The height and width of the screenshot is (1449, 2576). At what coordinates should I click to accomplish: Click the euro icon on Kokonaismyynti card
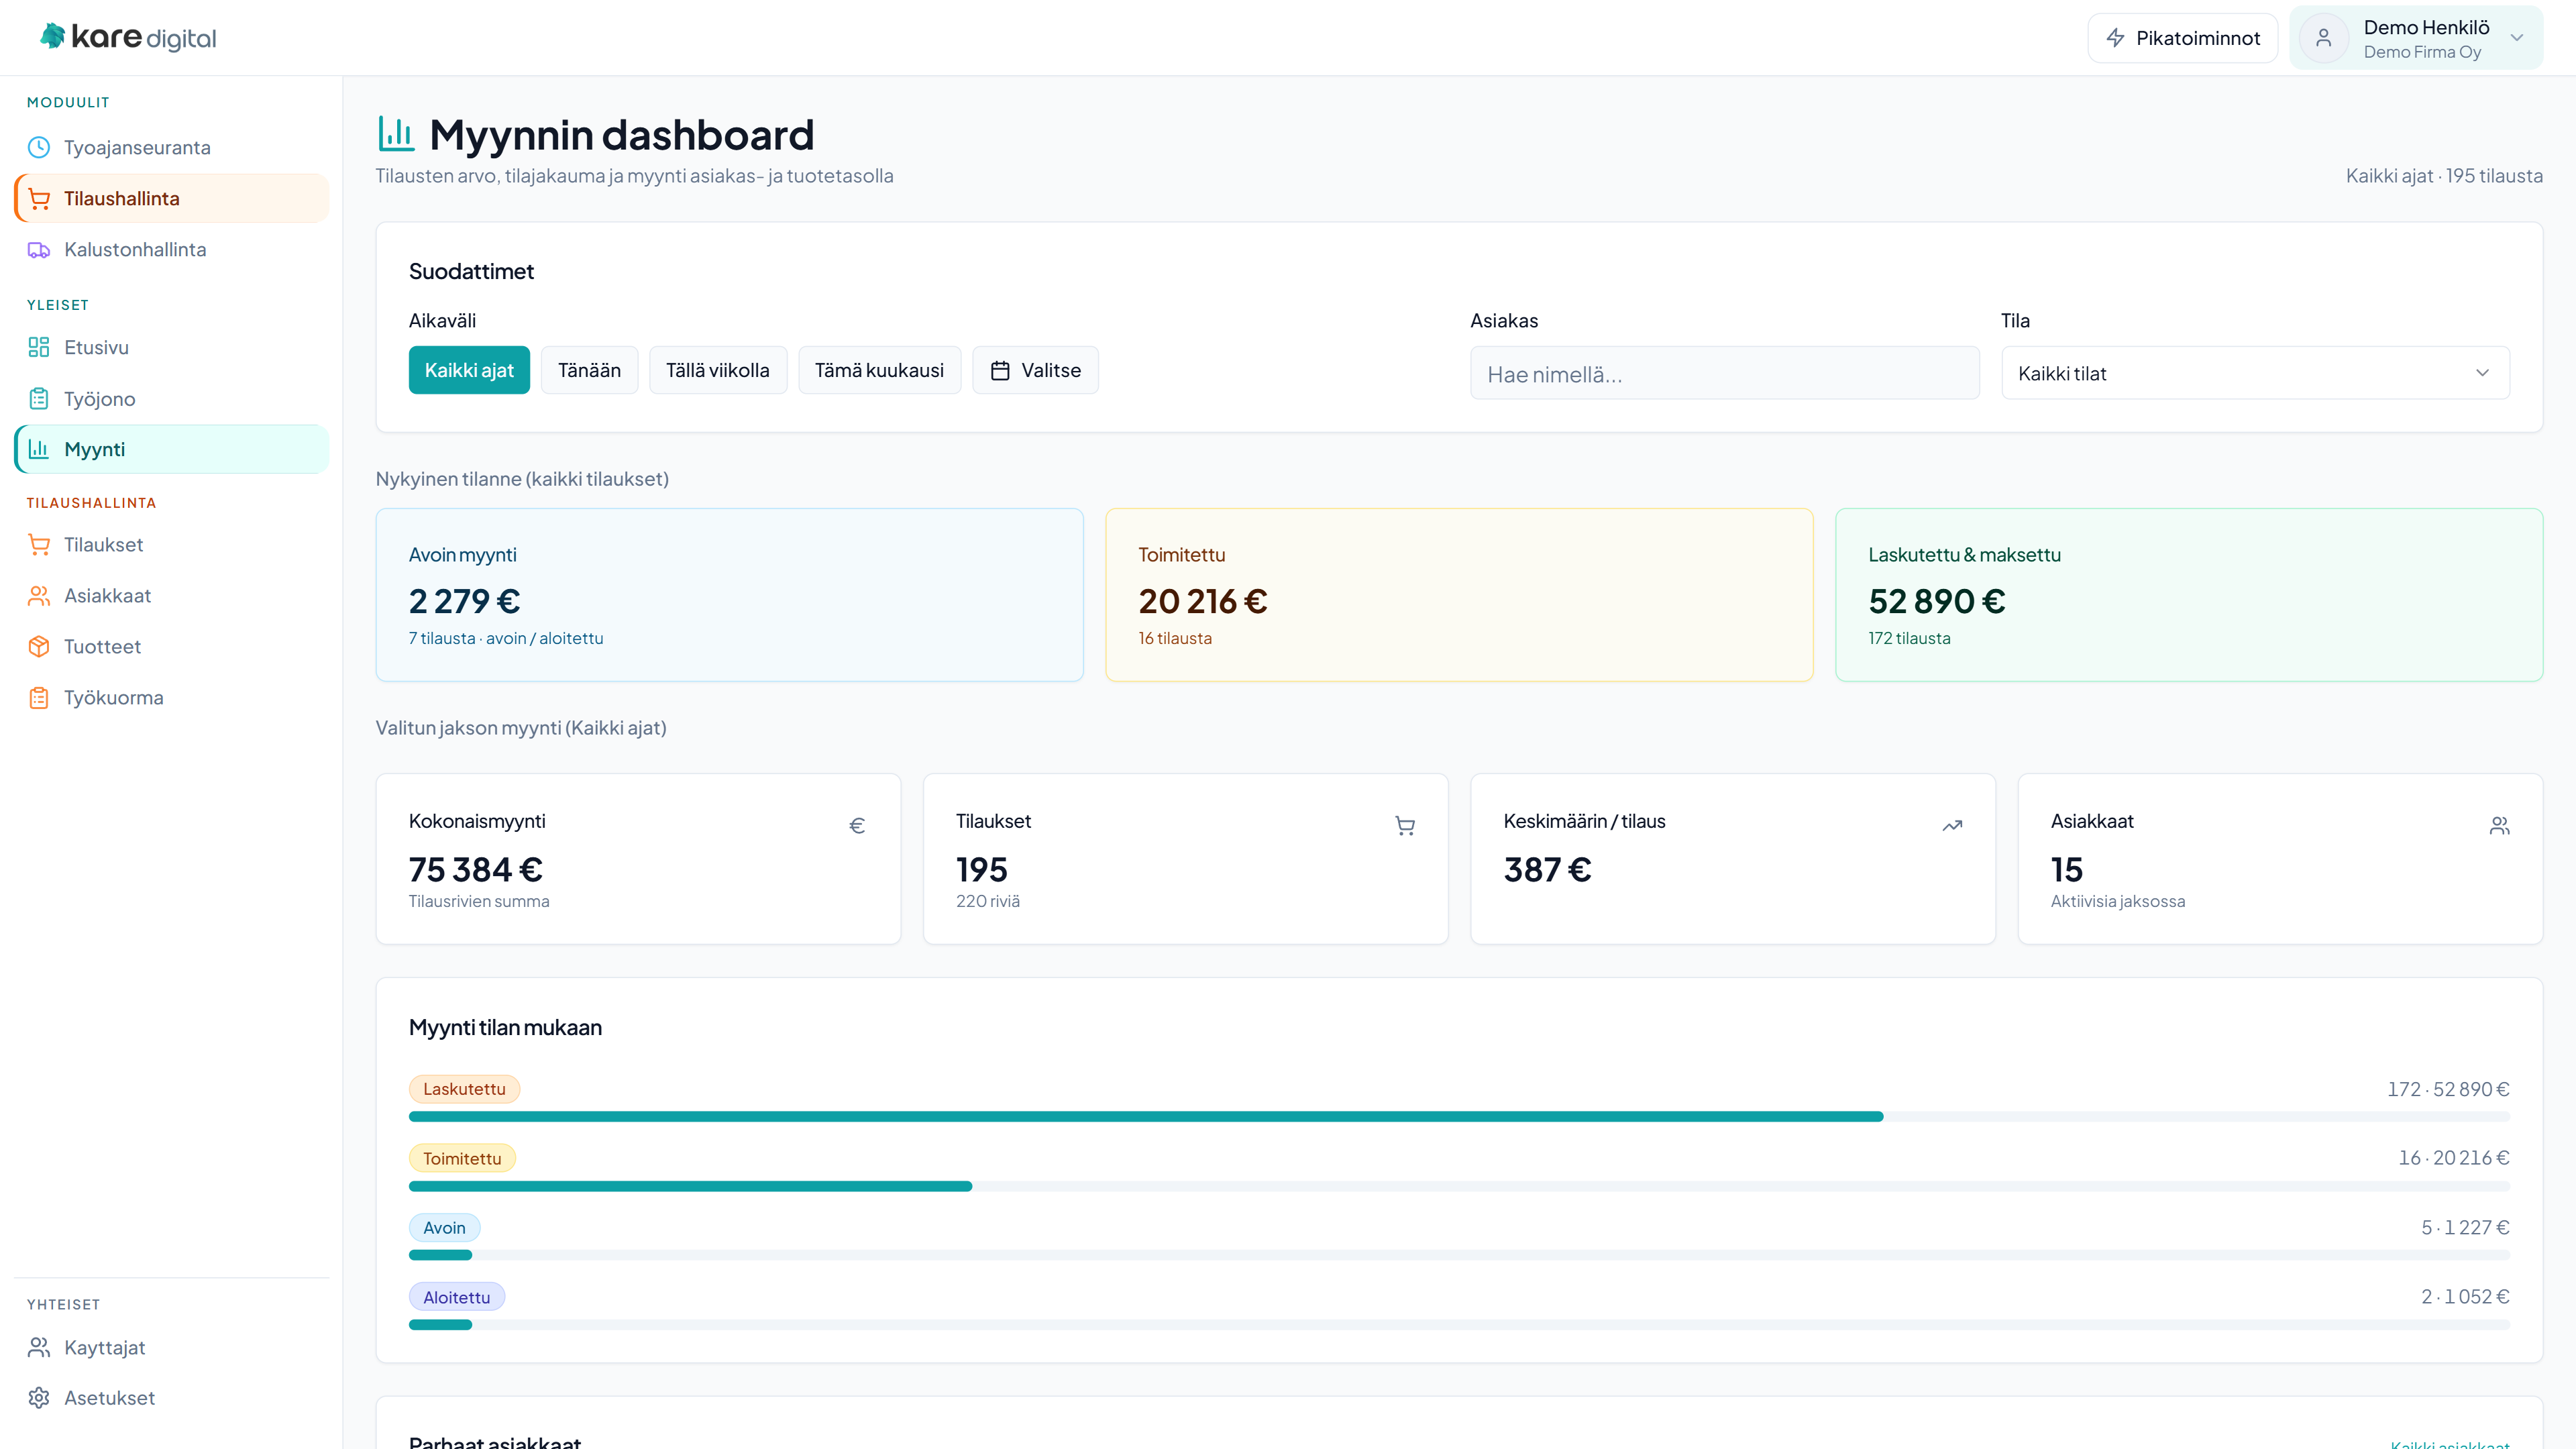(857, 826)
